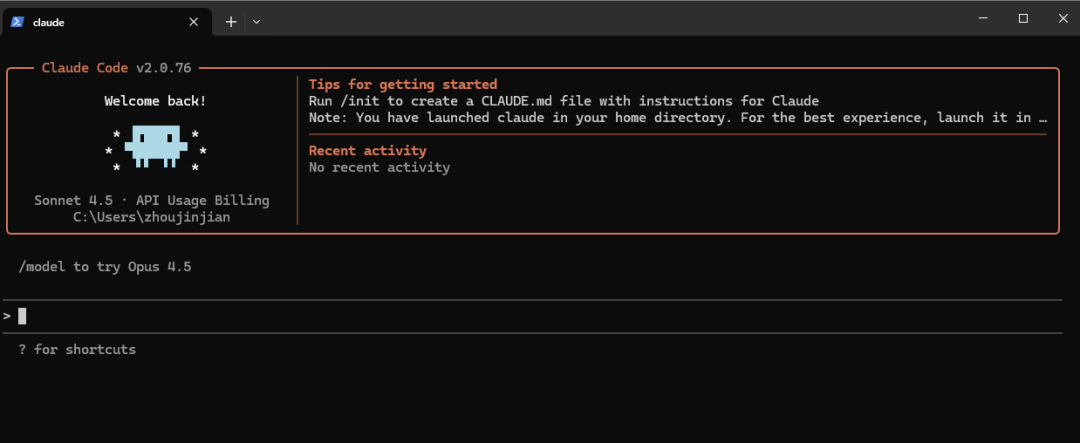Image resolution: width=1080 pixels, height=443 pixels.
Task: Open a new tab with the plus button
Action: 231,21
